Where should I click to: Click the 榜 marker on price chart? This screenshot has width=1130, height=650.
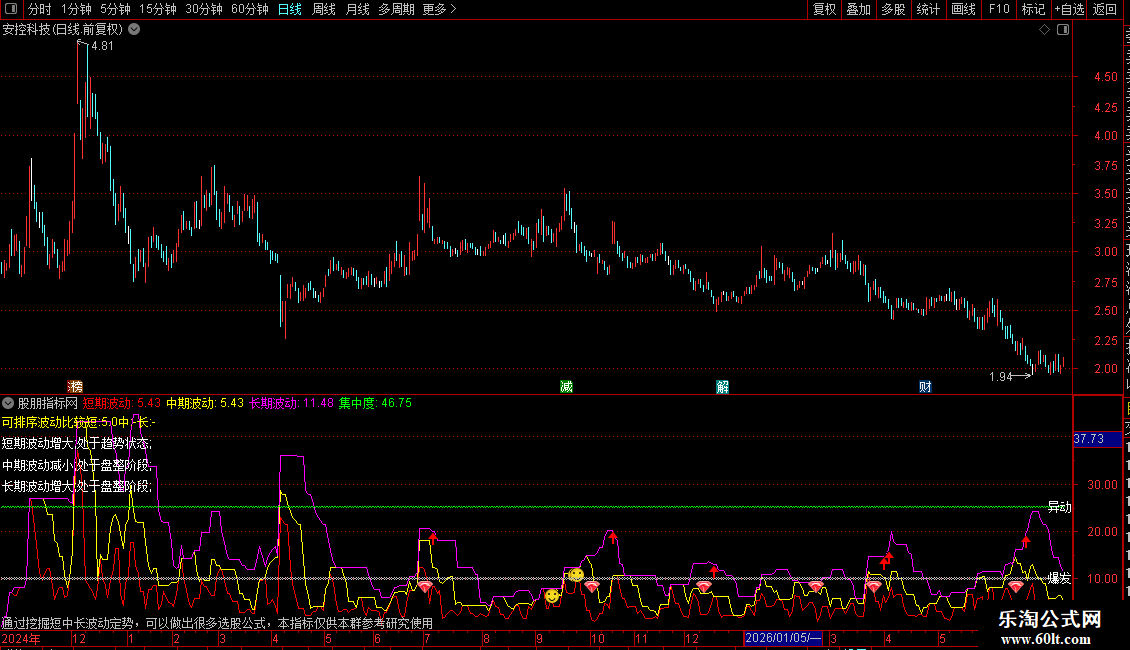coord(75,387)
